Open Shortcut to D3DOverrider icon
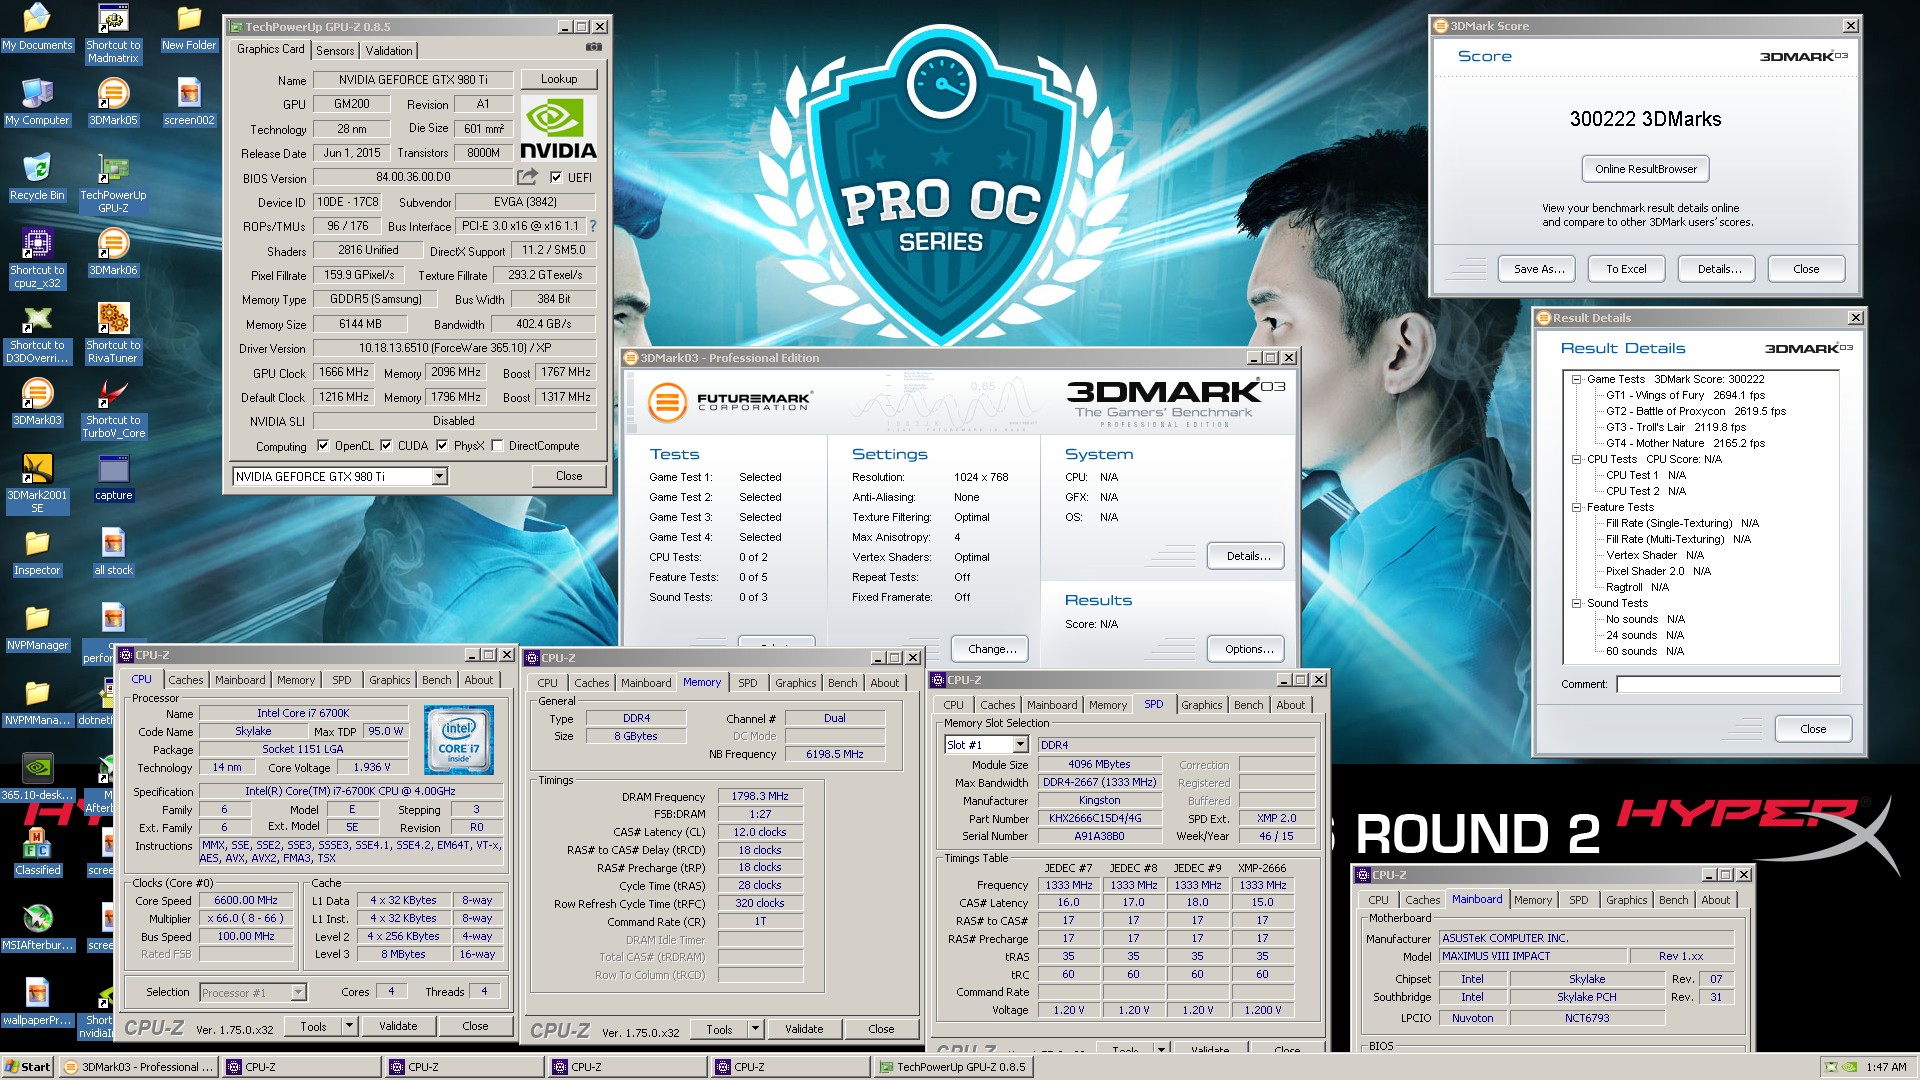 coord(37,334)
